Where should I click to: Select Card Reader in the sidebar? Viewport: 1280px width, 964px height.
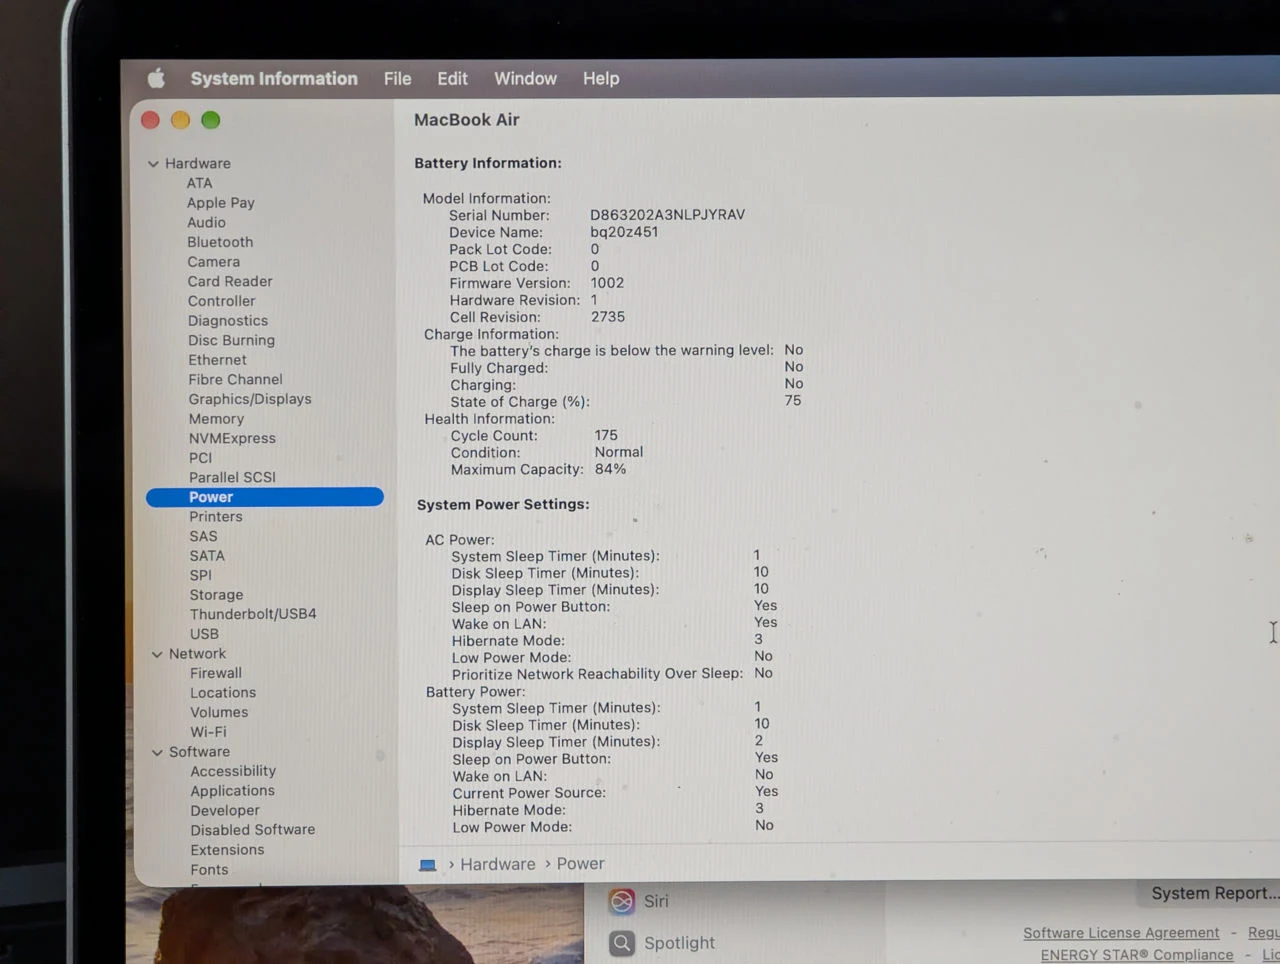[230, 281]
